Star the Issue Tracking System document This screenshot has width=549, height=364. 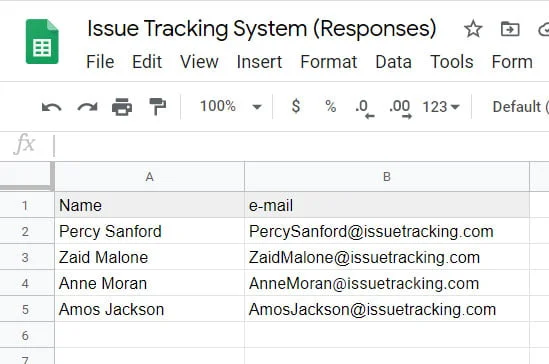(x=473, y=29)
